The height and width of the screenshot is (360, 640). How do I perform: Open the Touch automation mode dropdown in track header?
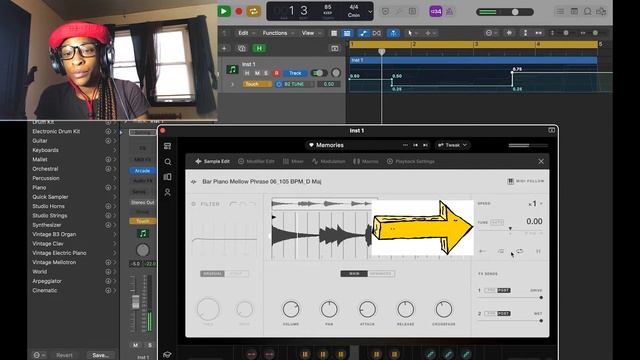(x=257, y=84)
